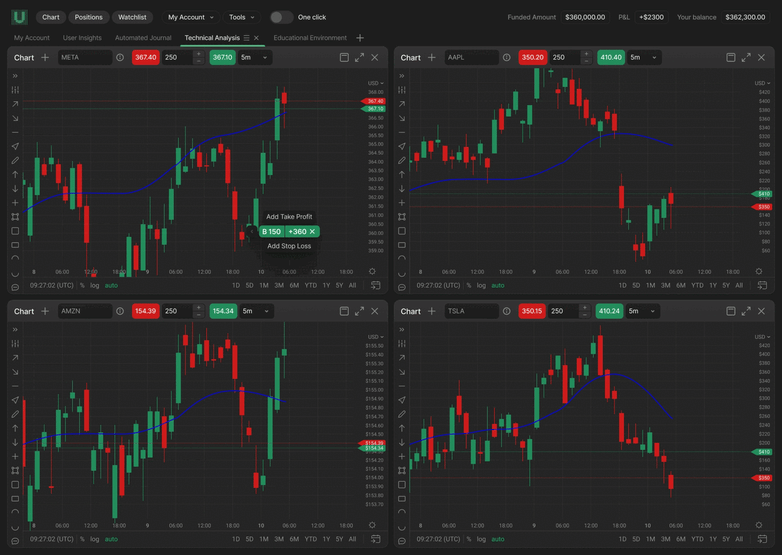Click the META symbol input field
The width and height of the screenshot is (782, 555).
(x=85, y=57)
